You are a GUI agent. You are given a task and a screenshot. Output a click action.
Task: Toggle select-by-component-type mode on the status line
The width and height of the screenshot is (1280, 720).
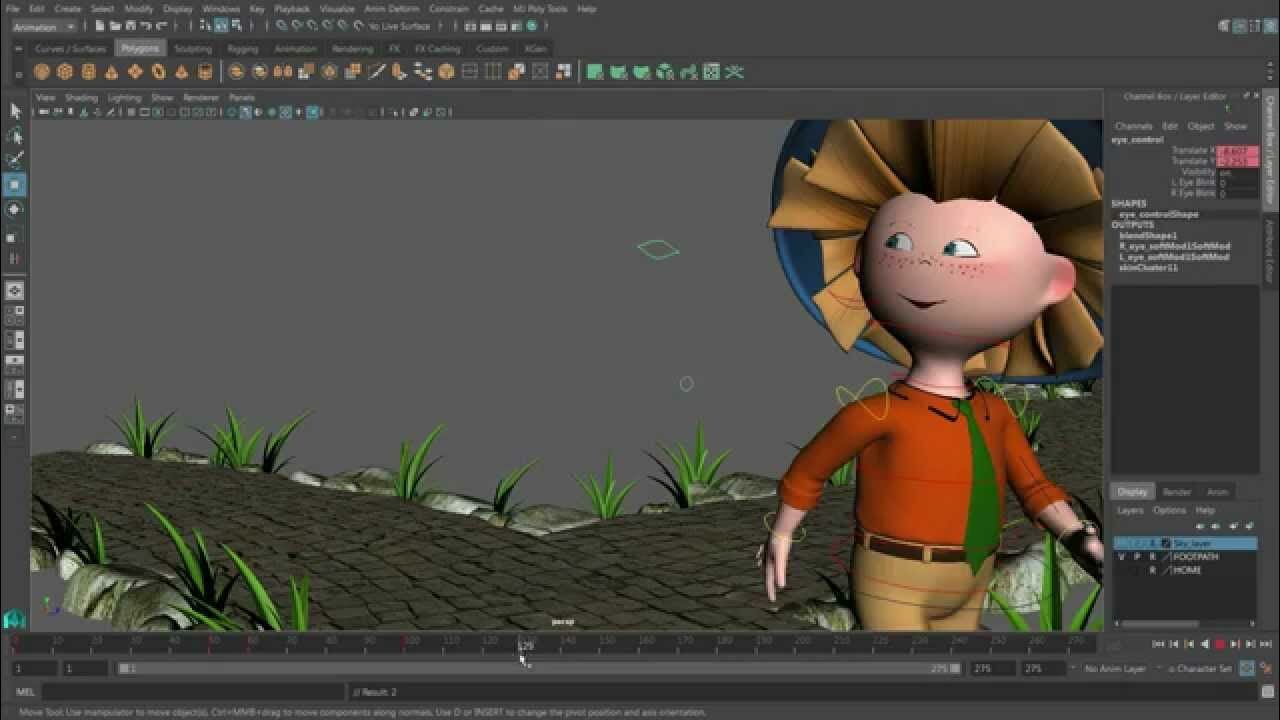235,27
